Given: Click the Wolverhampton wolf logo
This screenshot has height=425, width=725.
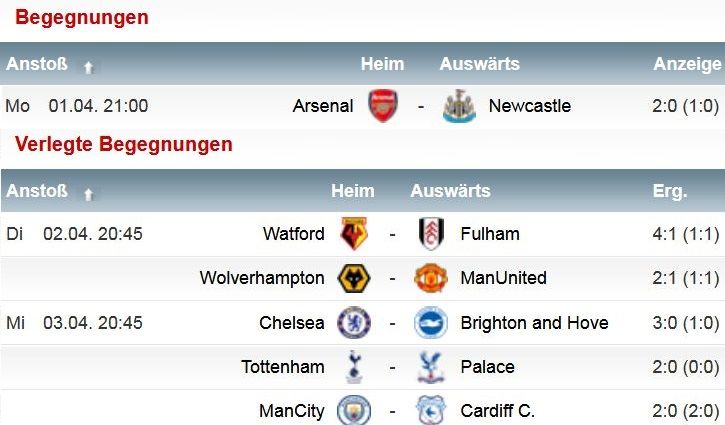Looking at the screenshot, I should click(x=354, y=278).
